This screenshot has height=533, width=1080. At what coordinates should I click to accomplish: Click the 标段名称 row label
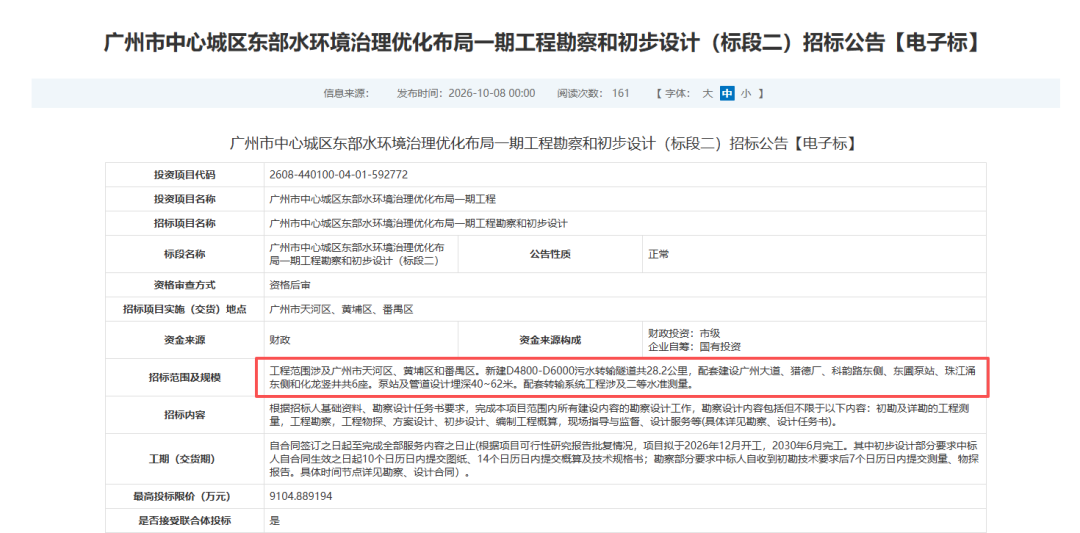tap(185, 254)
